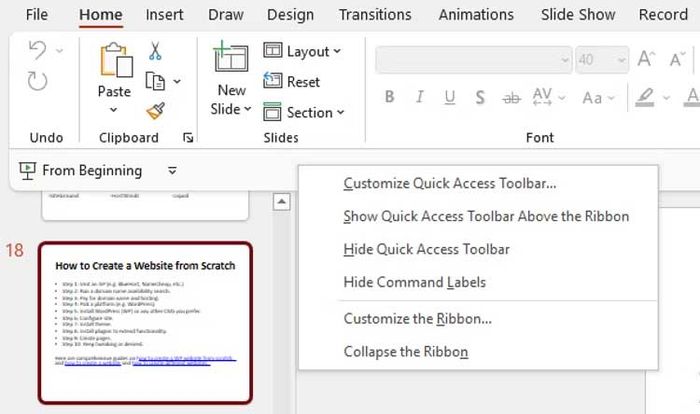Toggle Italic formatting

(419, 96)
